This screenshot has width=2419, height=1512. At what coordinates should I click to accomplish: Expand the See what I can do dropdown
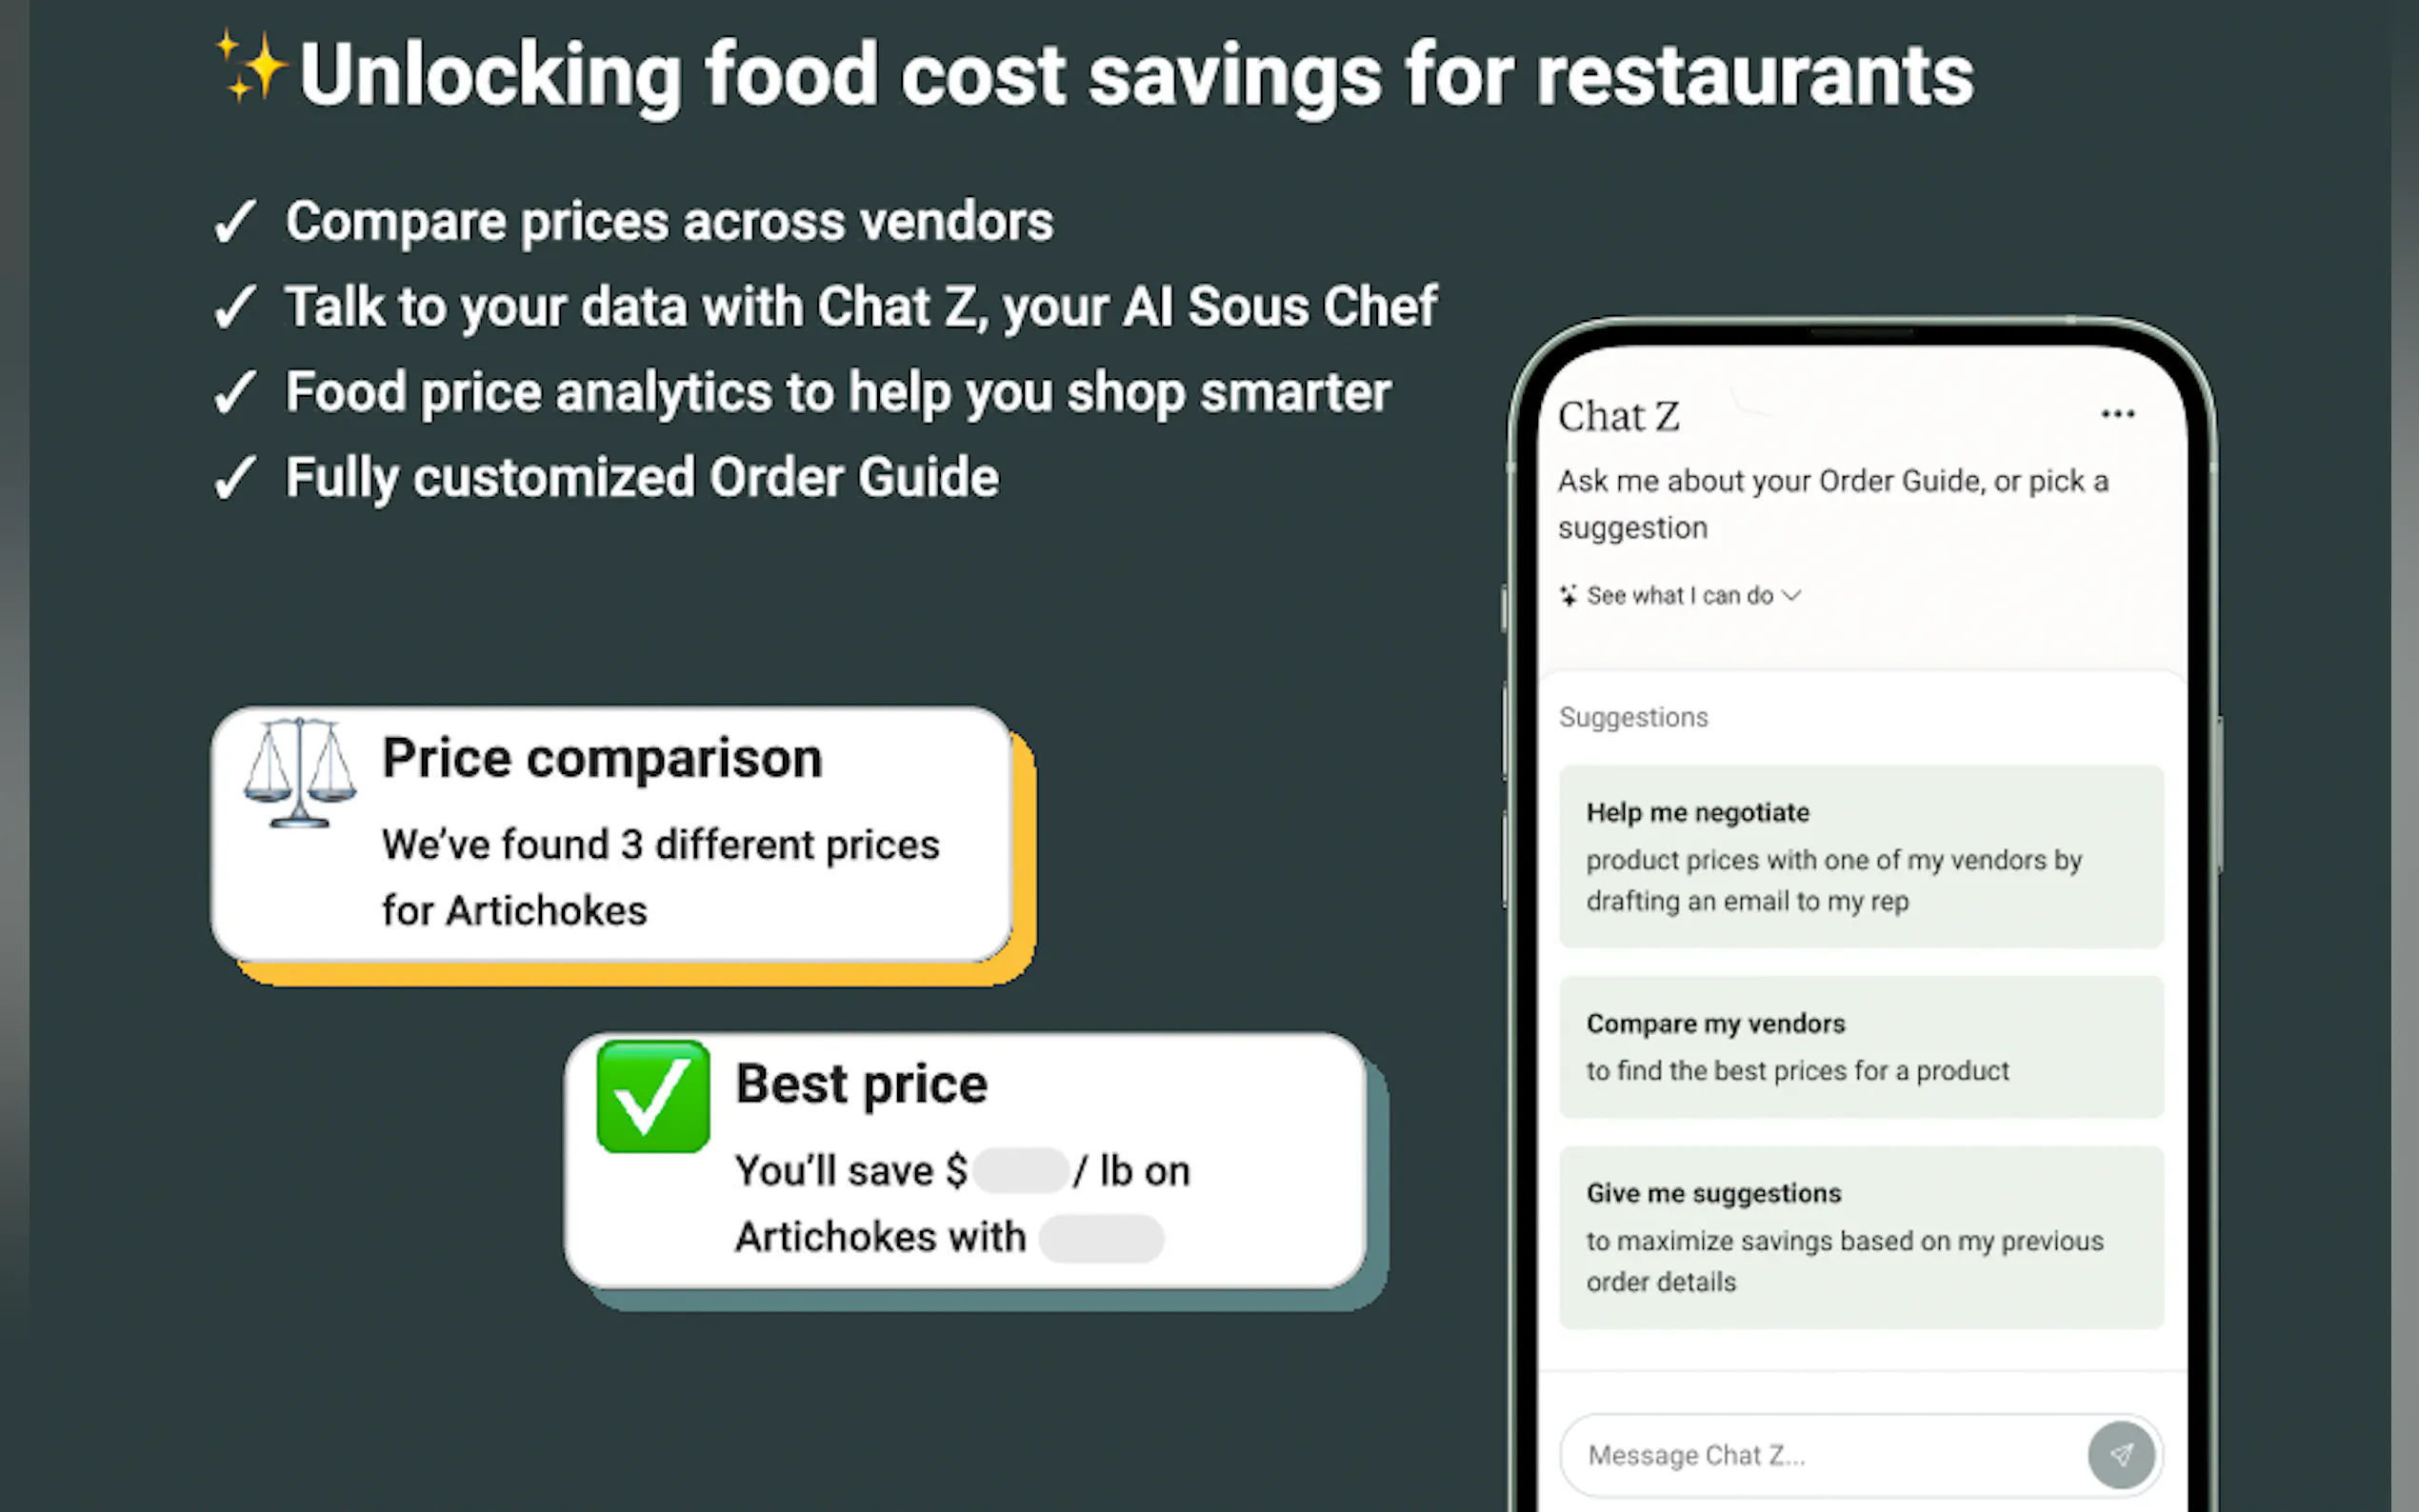pos(1680,596)
